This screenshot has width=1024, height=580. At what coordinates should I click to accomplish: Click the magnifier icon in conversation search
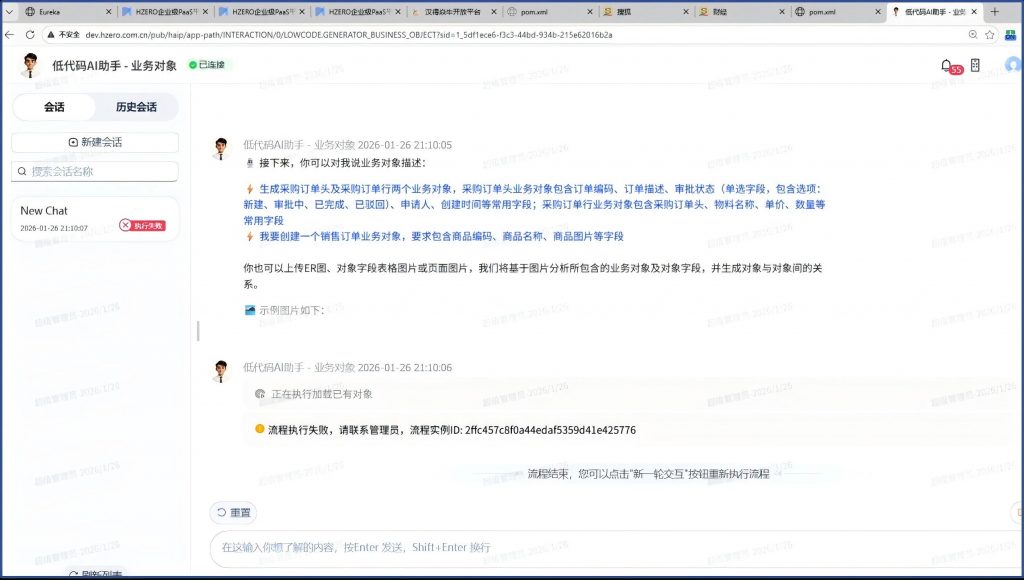[22, 172]
